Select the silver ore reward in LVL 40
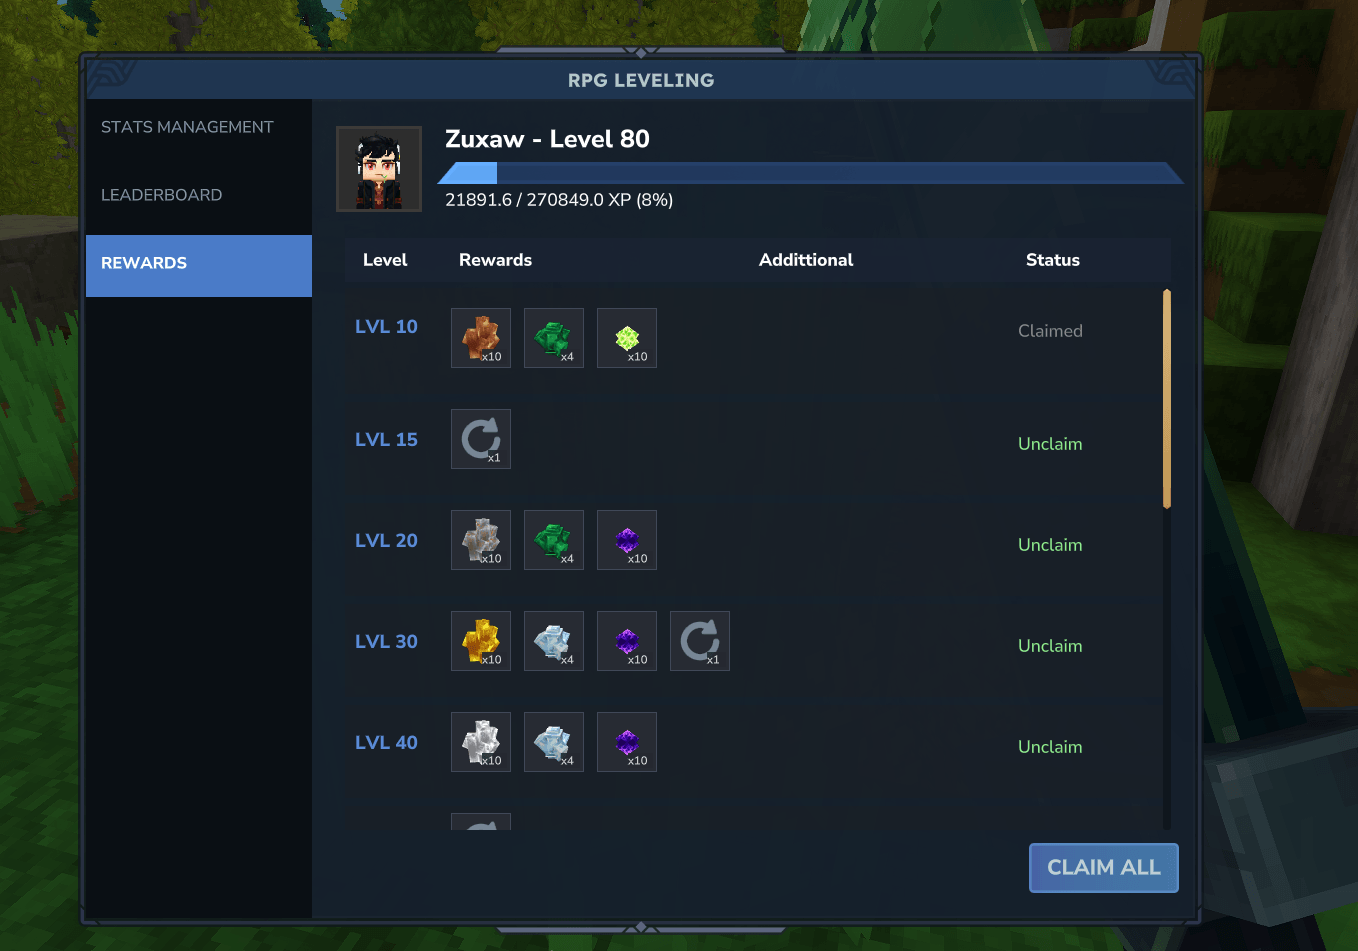1358x951 pixels. tap(481, 742)
